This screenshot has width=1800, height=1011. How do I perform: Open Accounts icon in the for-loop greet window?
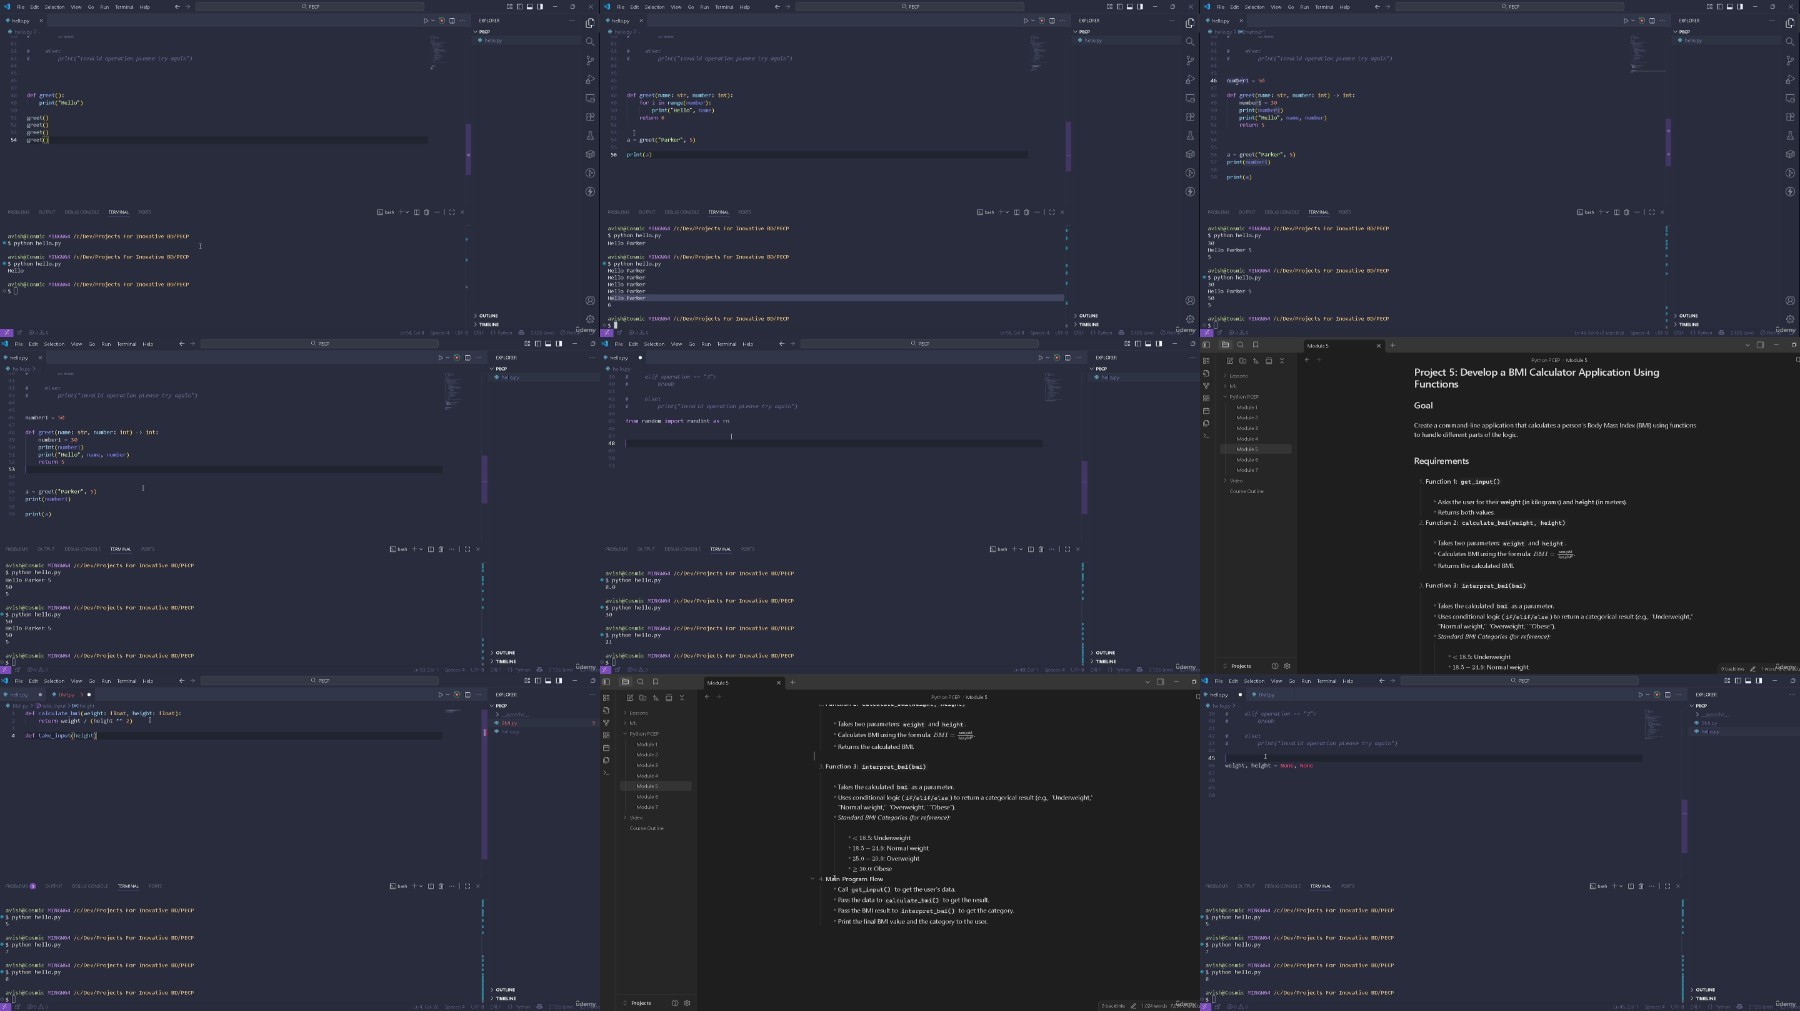(1190, 300)
